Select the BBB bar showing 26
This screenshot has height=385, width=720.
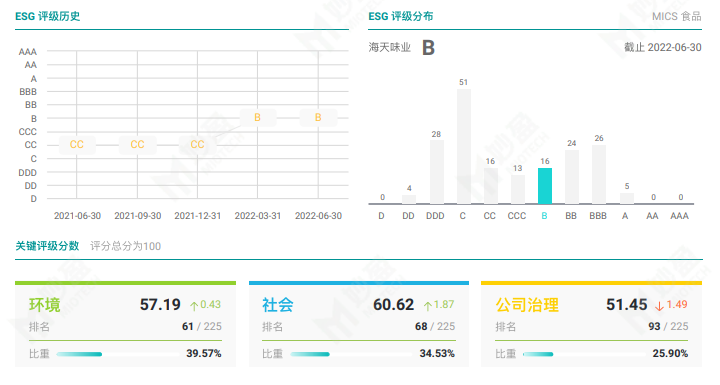599,174
